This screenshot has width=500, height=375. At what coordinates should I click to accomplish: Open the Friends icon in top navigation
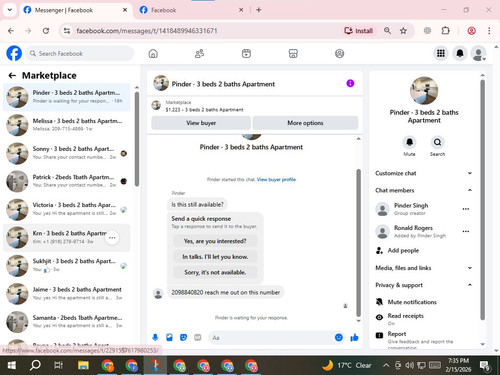199,53
